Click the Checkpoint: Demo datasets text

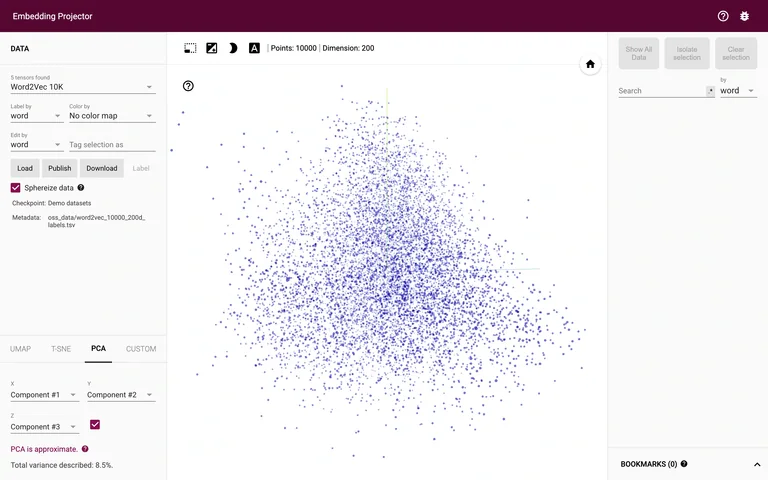pos(51,203)
